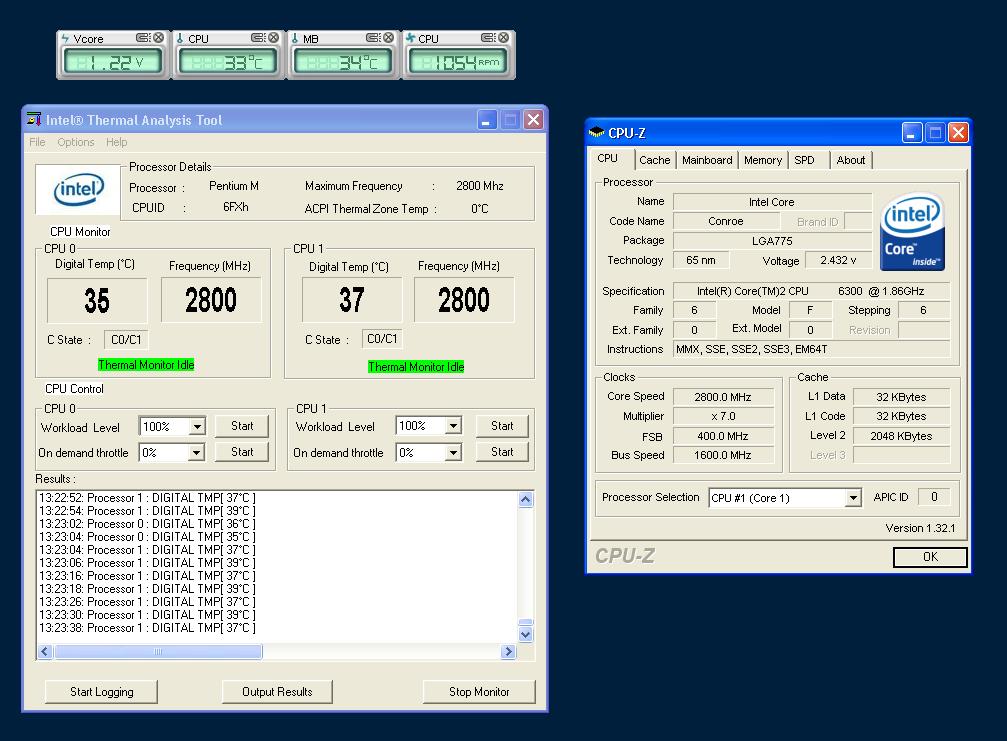Click the results horizontal scroll right arrow

point(508,652)
